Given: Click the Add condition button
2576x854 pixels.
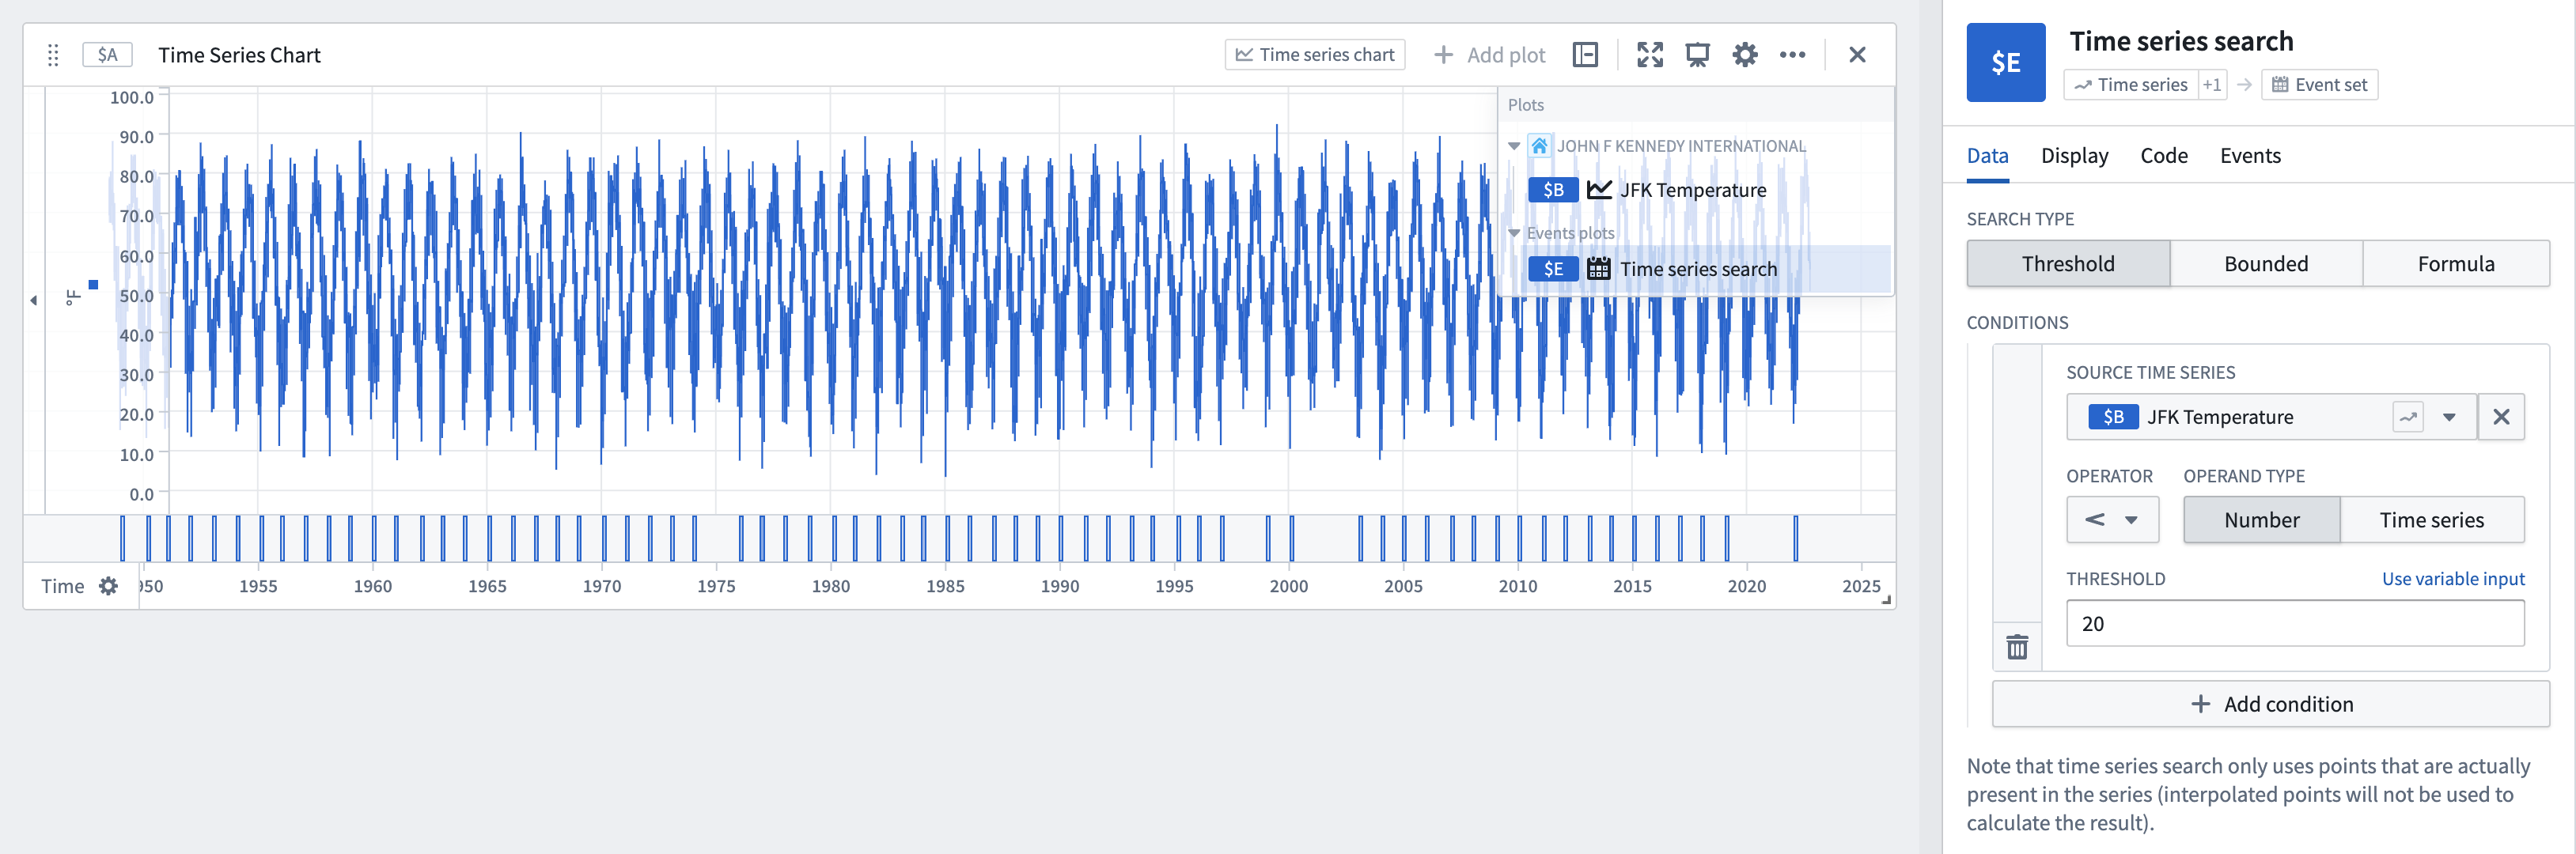Looking at the screenshot, I should click(x=2274, y=703).
